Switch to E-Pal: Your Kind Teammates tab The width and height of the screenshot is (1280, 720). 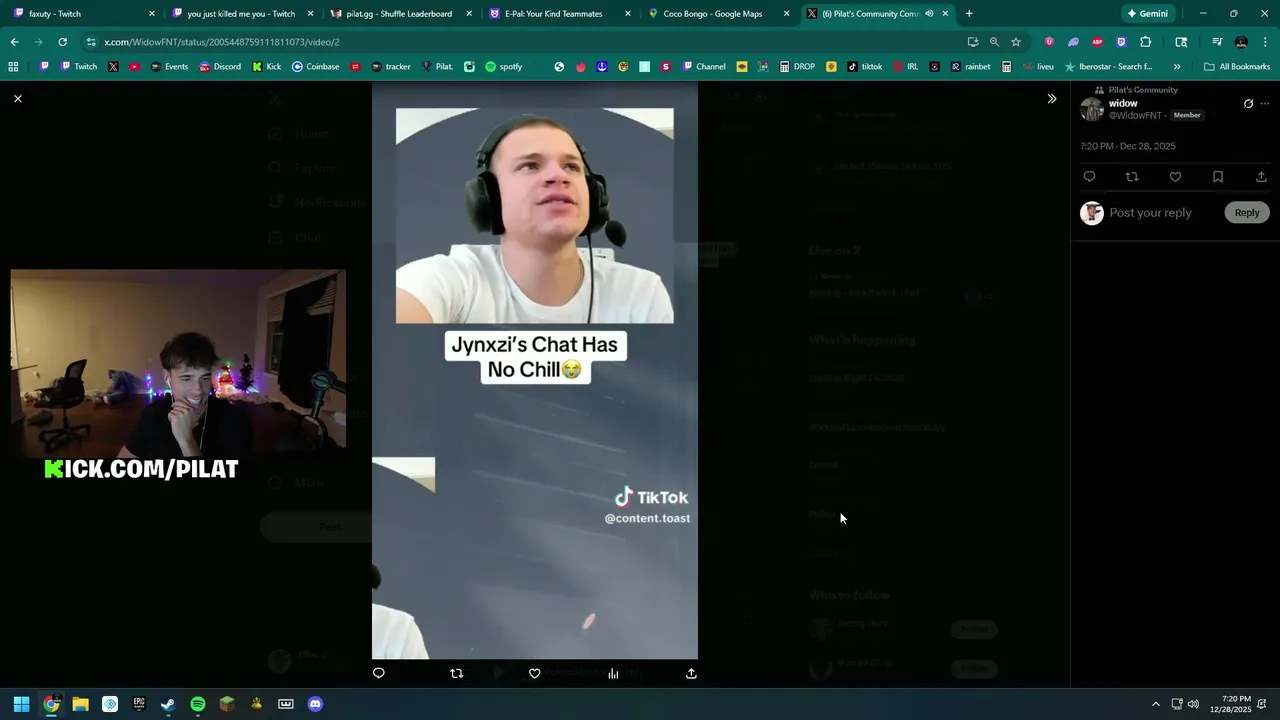(x=556, y=14)
